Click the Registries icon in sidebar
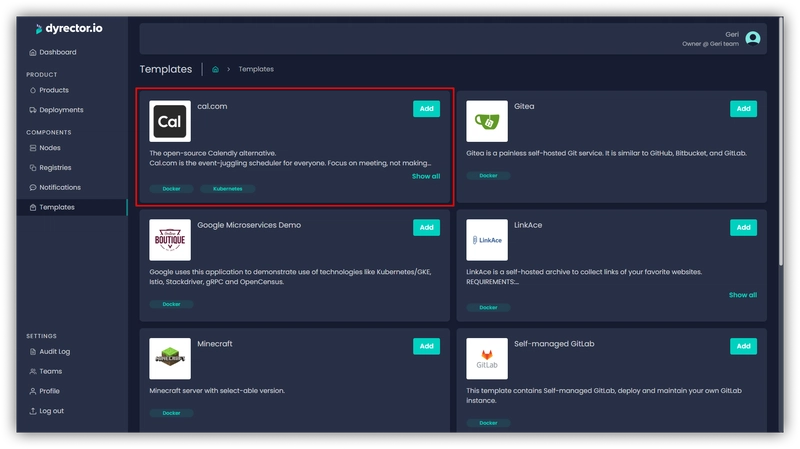This screenshot has width=800, height=449. coord(33,167)
